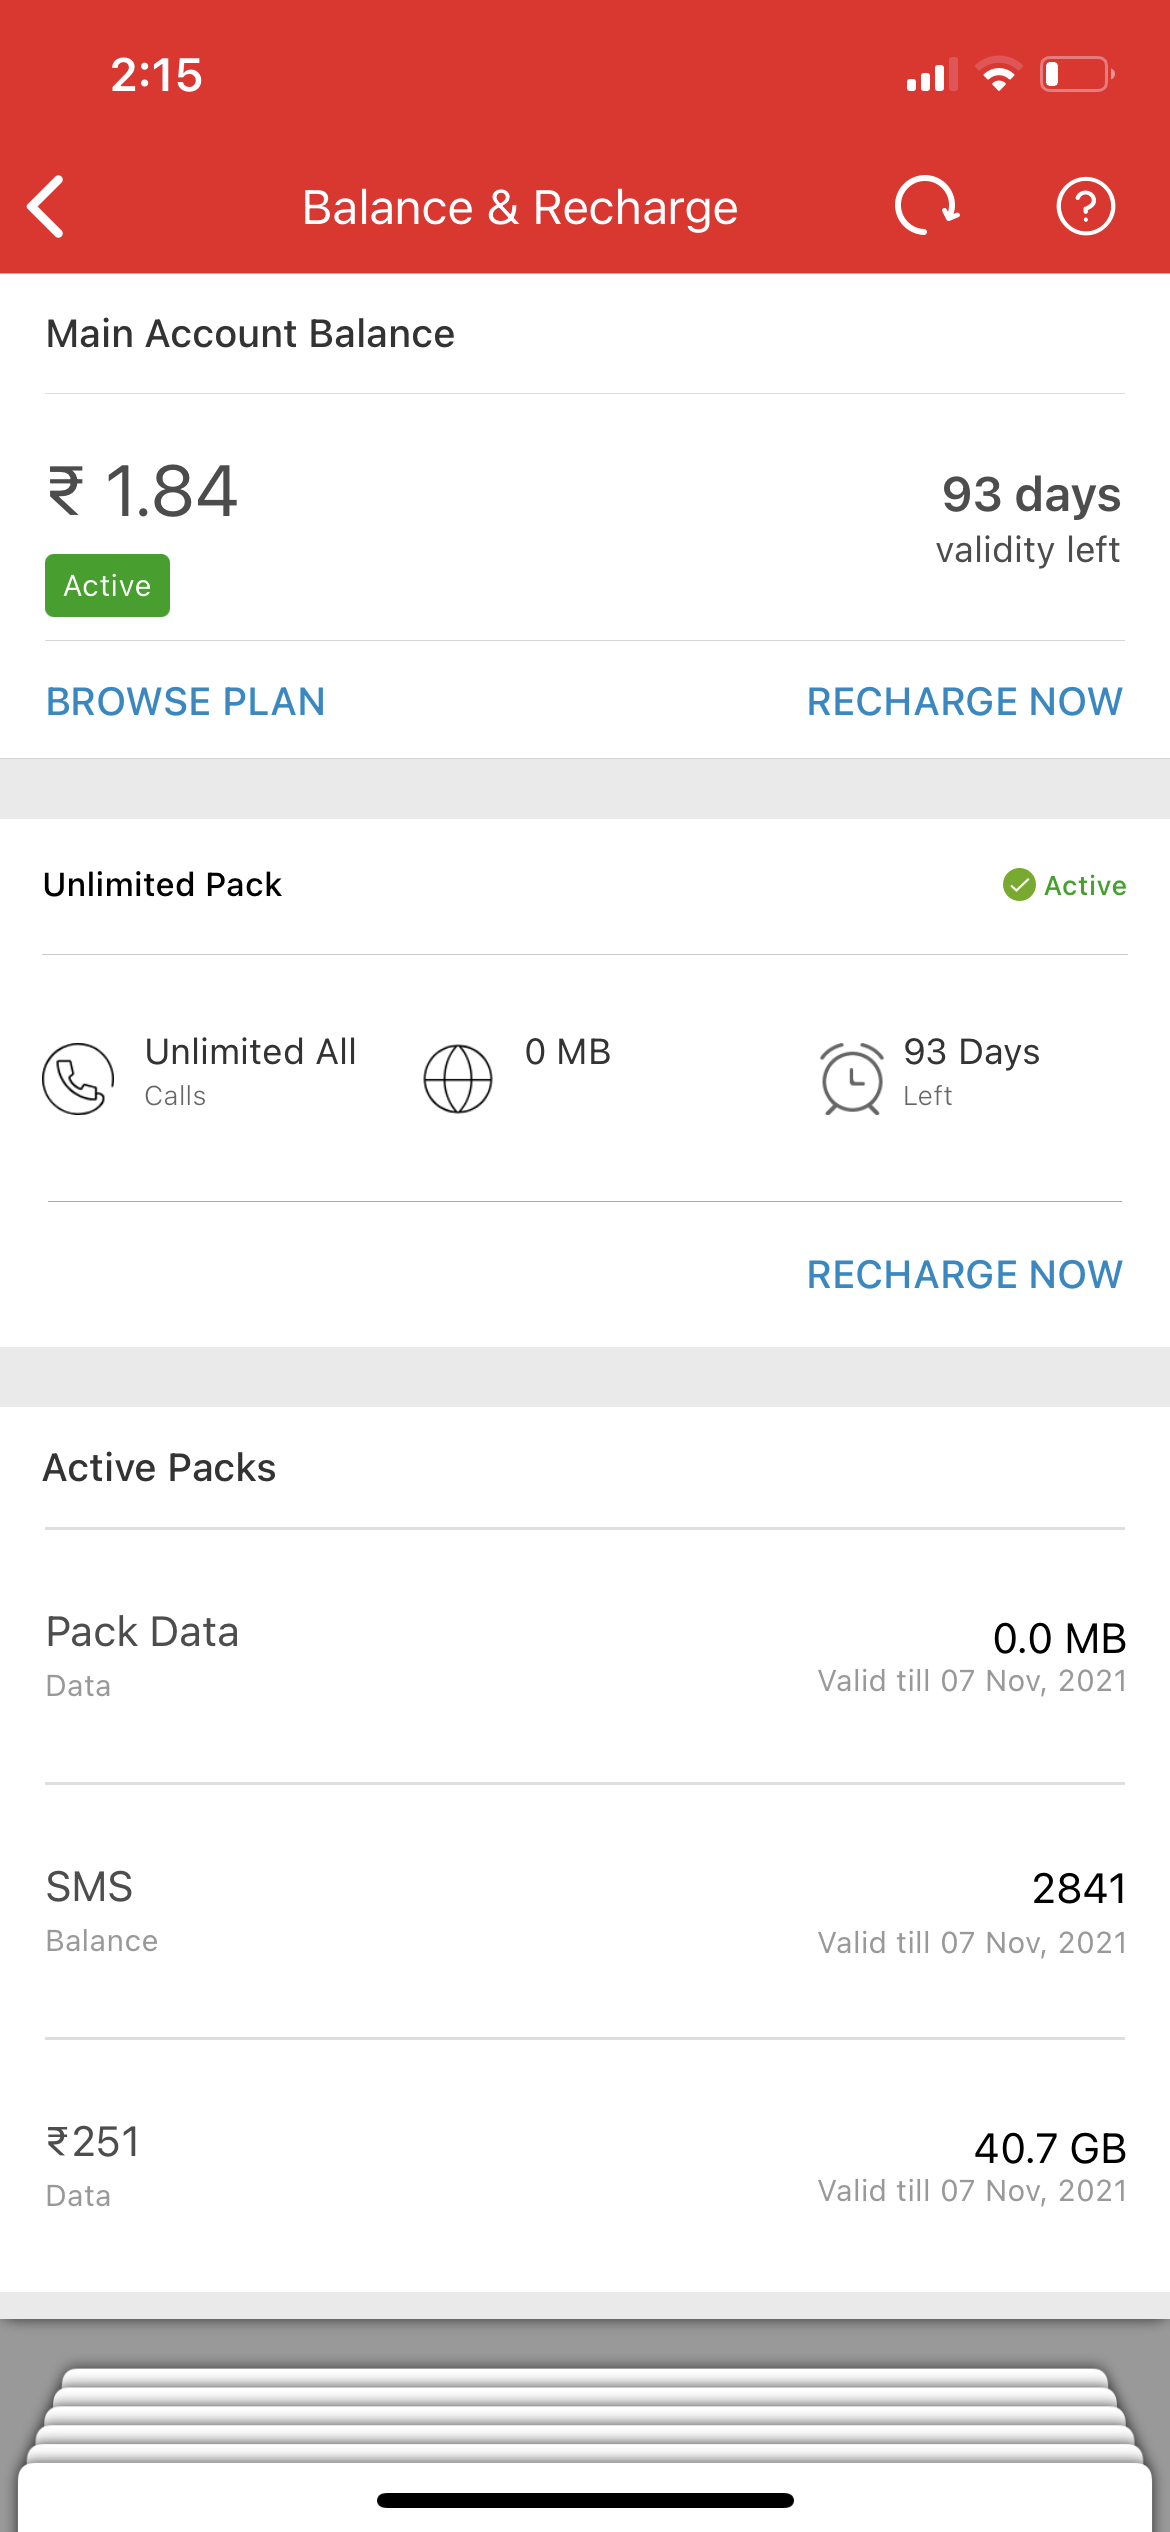Tap the green Active checkmark icon
The height and width of the screenshot is (2532, 1170).
(1019, 885)
